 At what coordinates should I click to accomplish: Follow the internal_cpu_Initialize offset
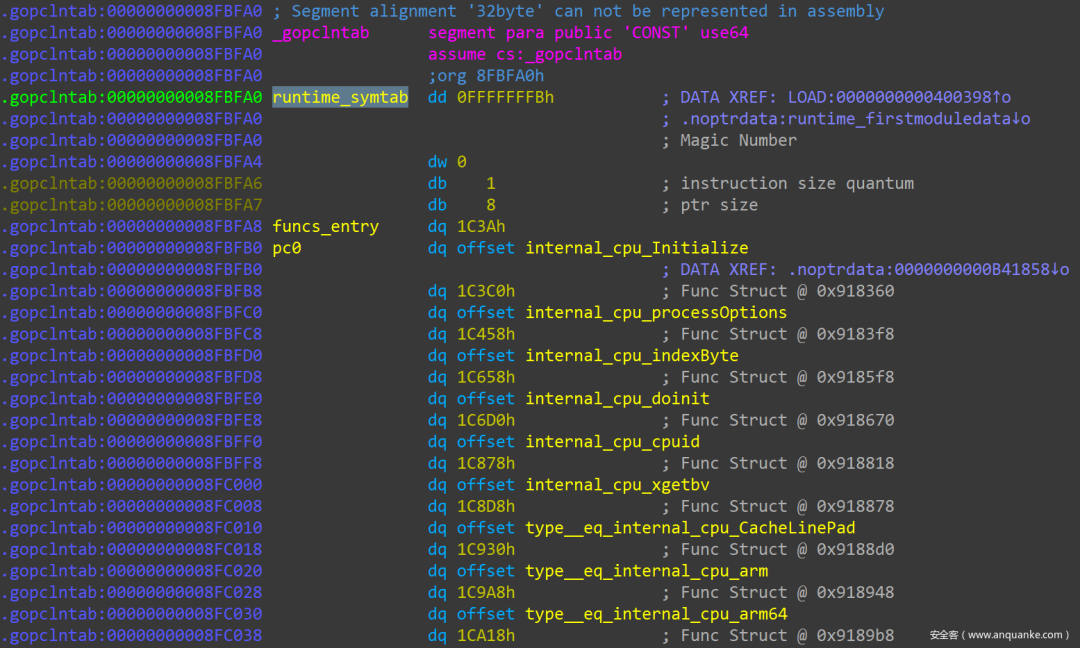click(636, 248)
